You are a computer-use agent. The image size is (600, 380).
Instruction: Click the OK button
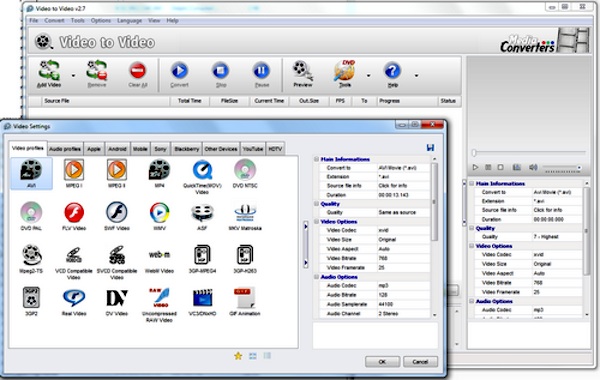coord(382,362)
